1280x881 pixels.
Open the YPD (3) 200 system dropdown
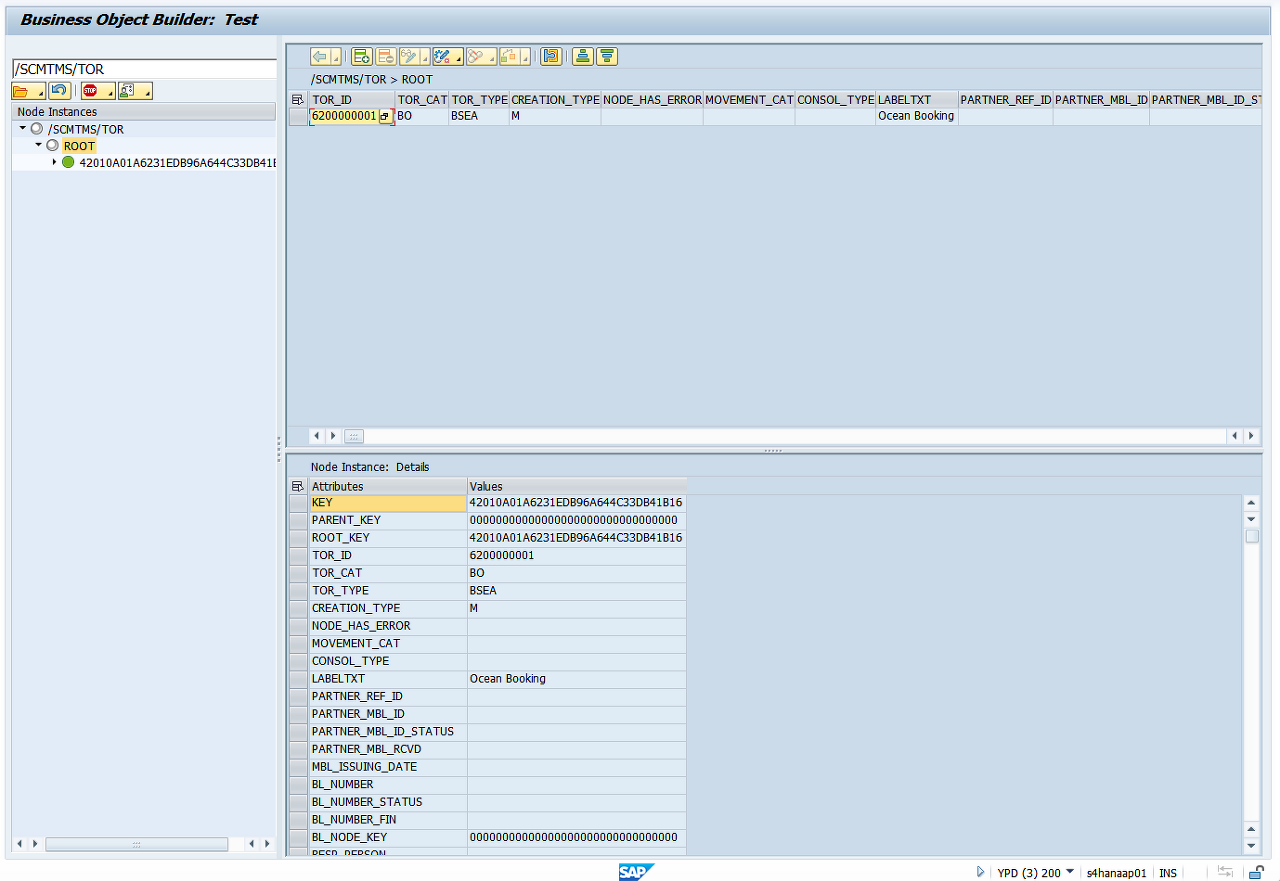click(x=1070, y=872)
